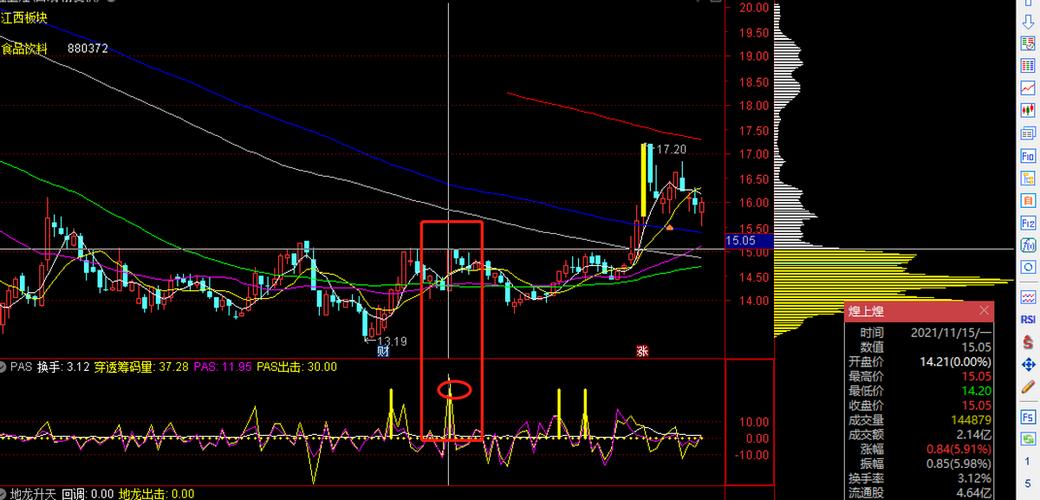Click the red 张 marker on the timeline
This screenshot has width=1040, height=500.
coord(641,351)
